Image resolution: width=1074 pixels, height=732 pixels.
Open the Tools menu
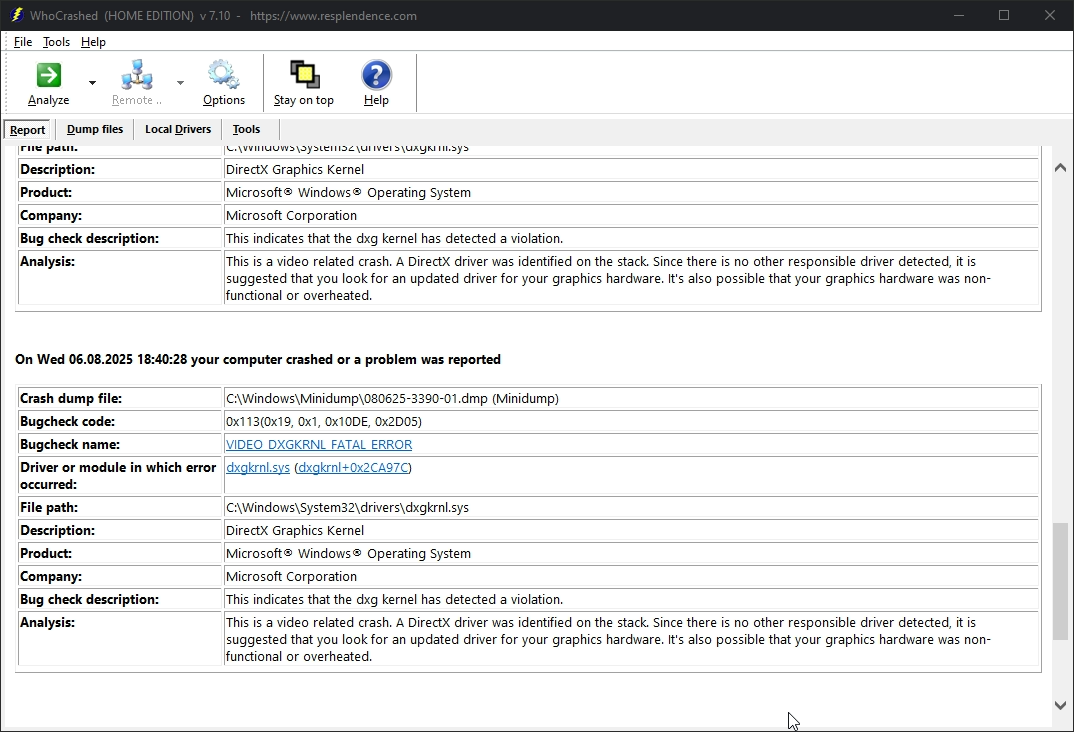(x=56, y=42)
